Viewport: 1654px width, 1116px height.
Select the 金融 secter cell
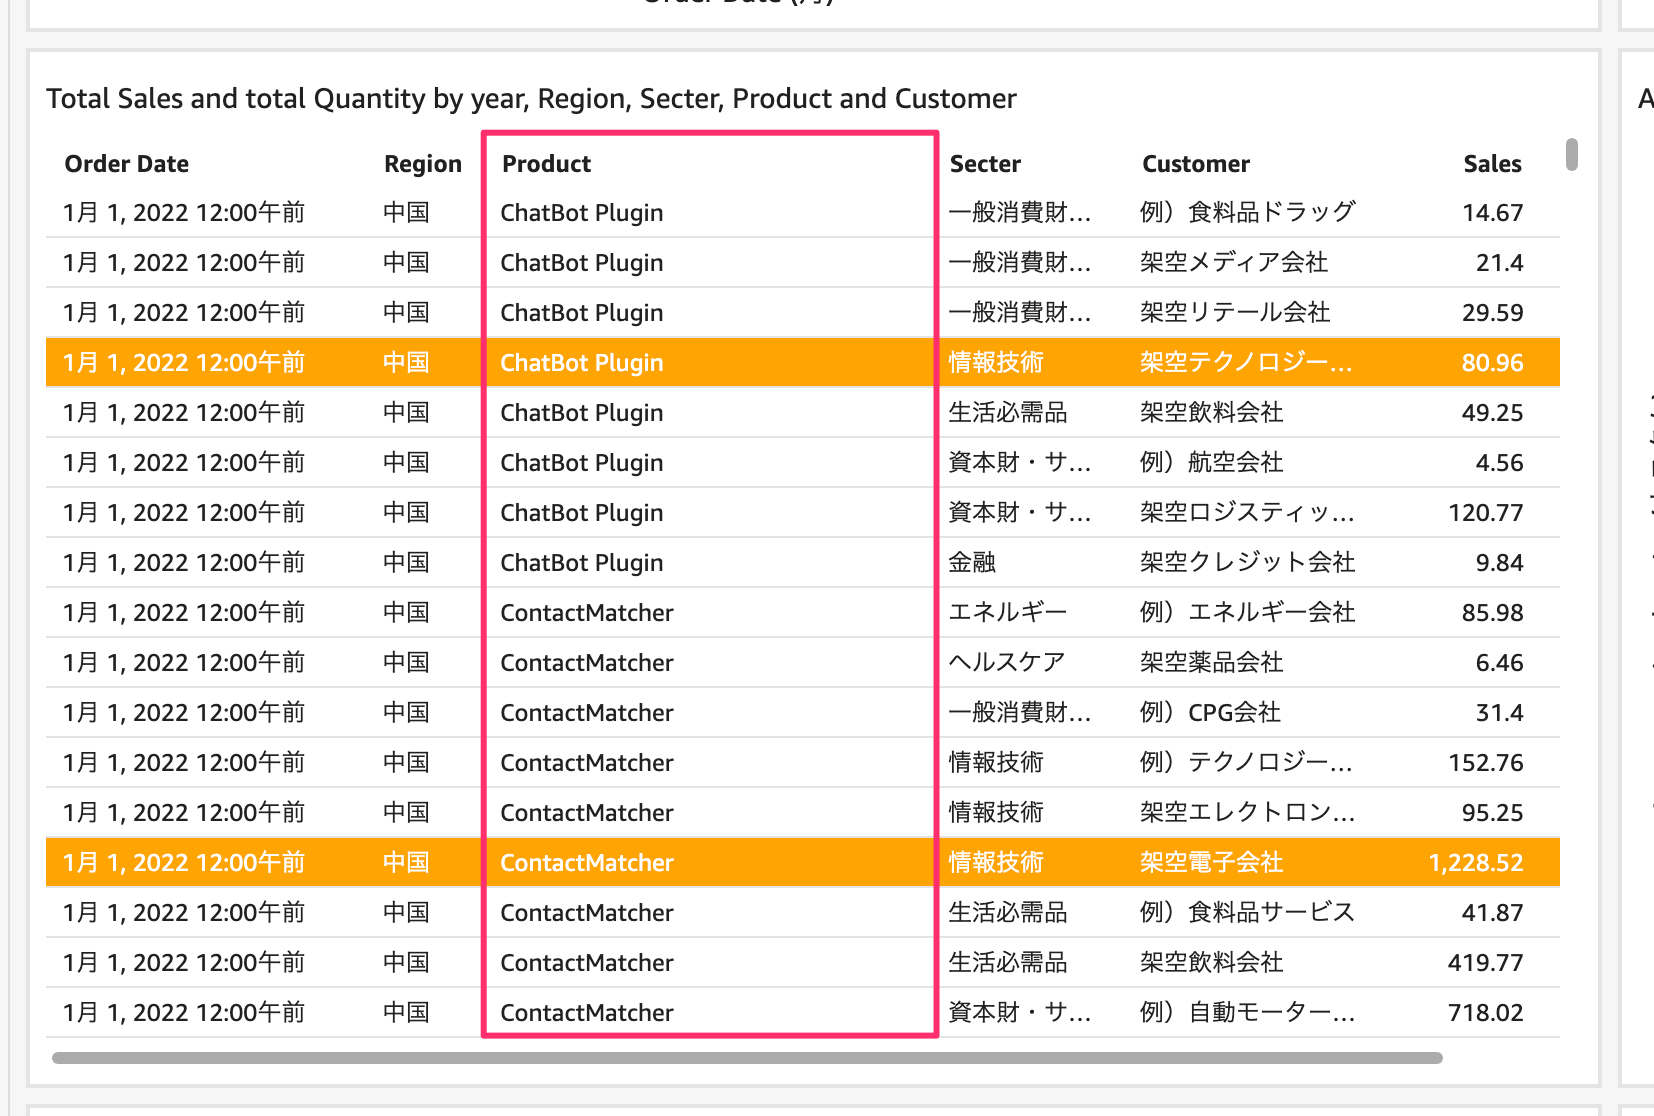[x=971, y=562]
